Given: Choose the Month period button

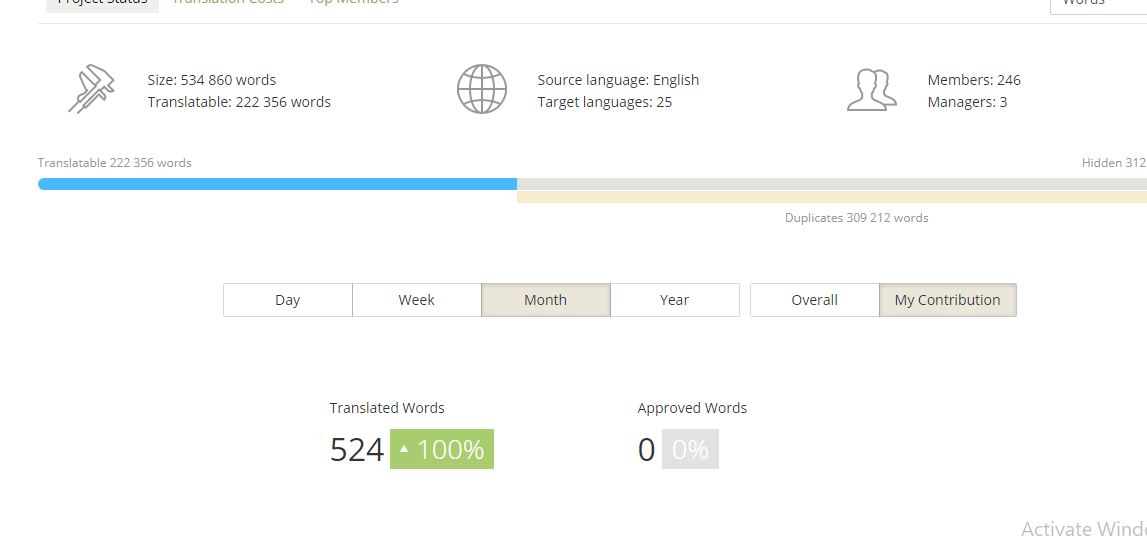Looking at the screenshot, I should (x=546, y=300).
